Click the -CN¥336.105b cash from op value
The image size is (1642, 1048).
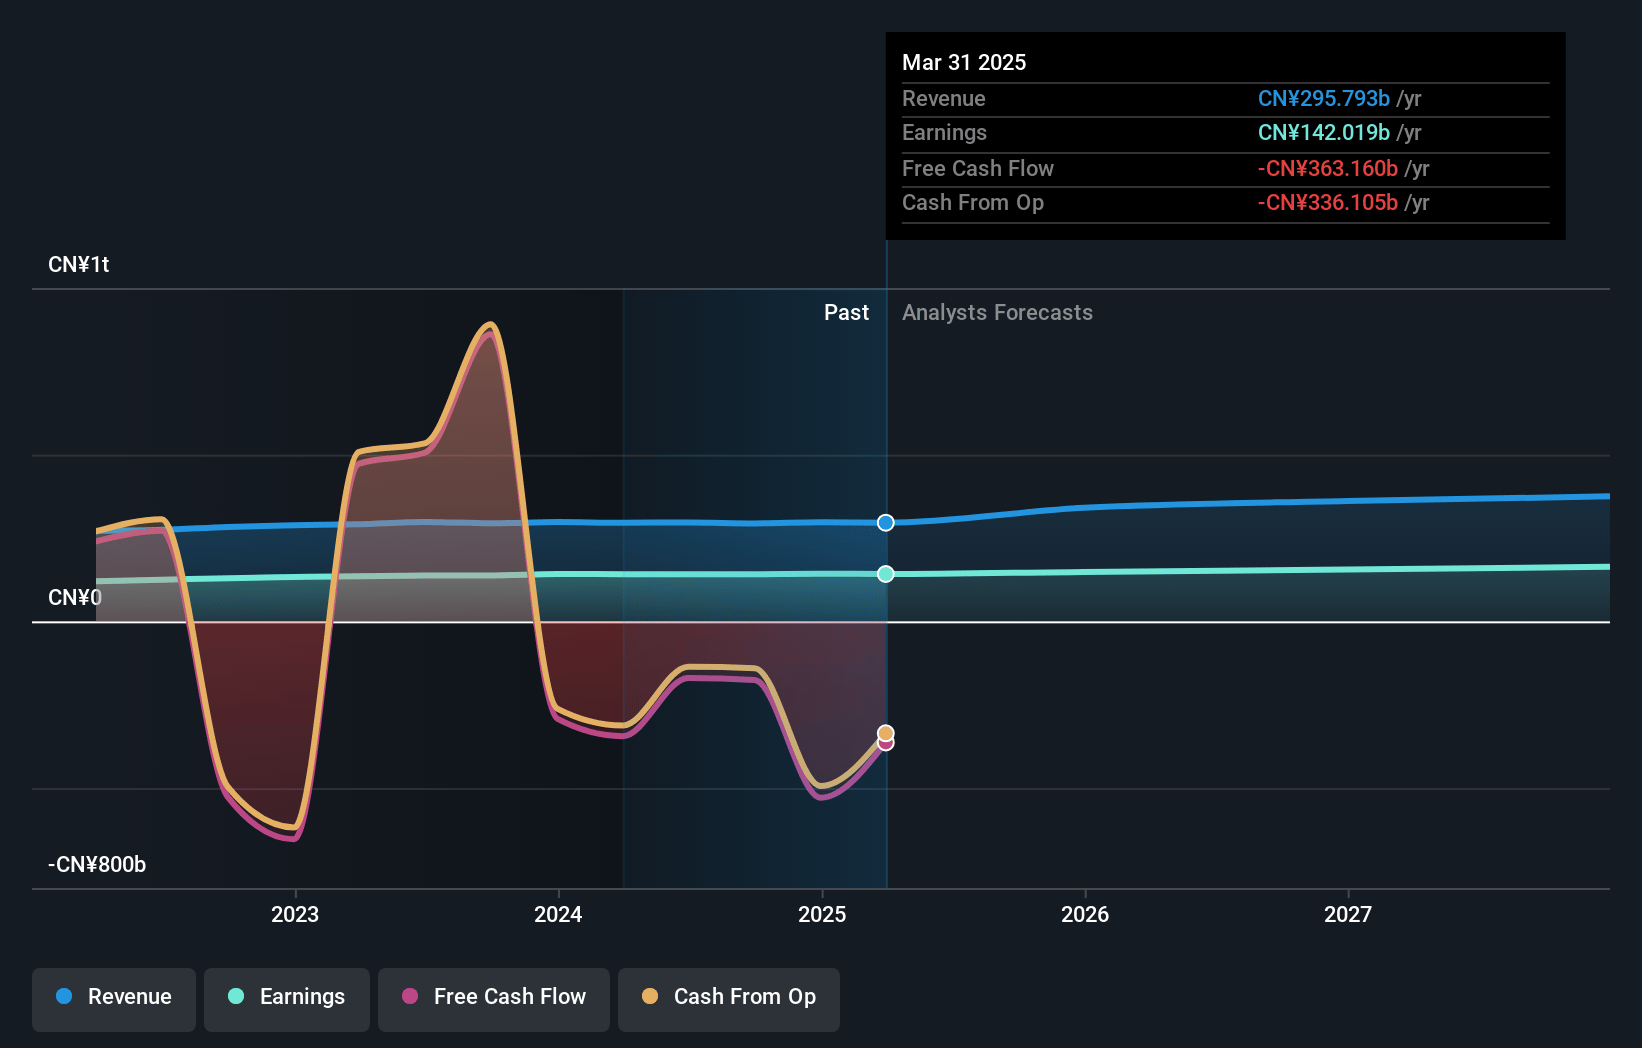[1328, 203]
